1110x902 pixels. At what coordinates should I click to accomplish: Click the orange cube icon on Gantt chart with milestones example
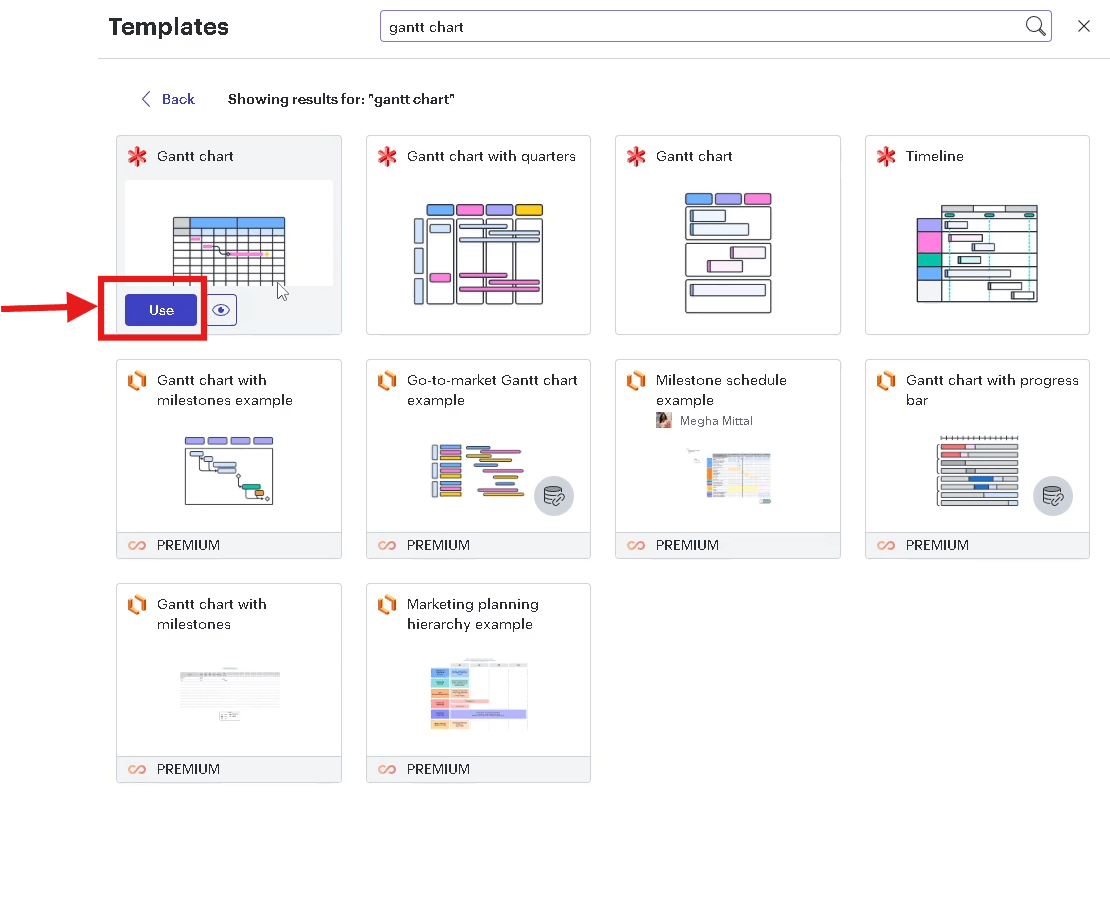click(x=137, y=380)
